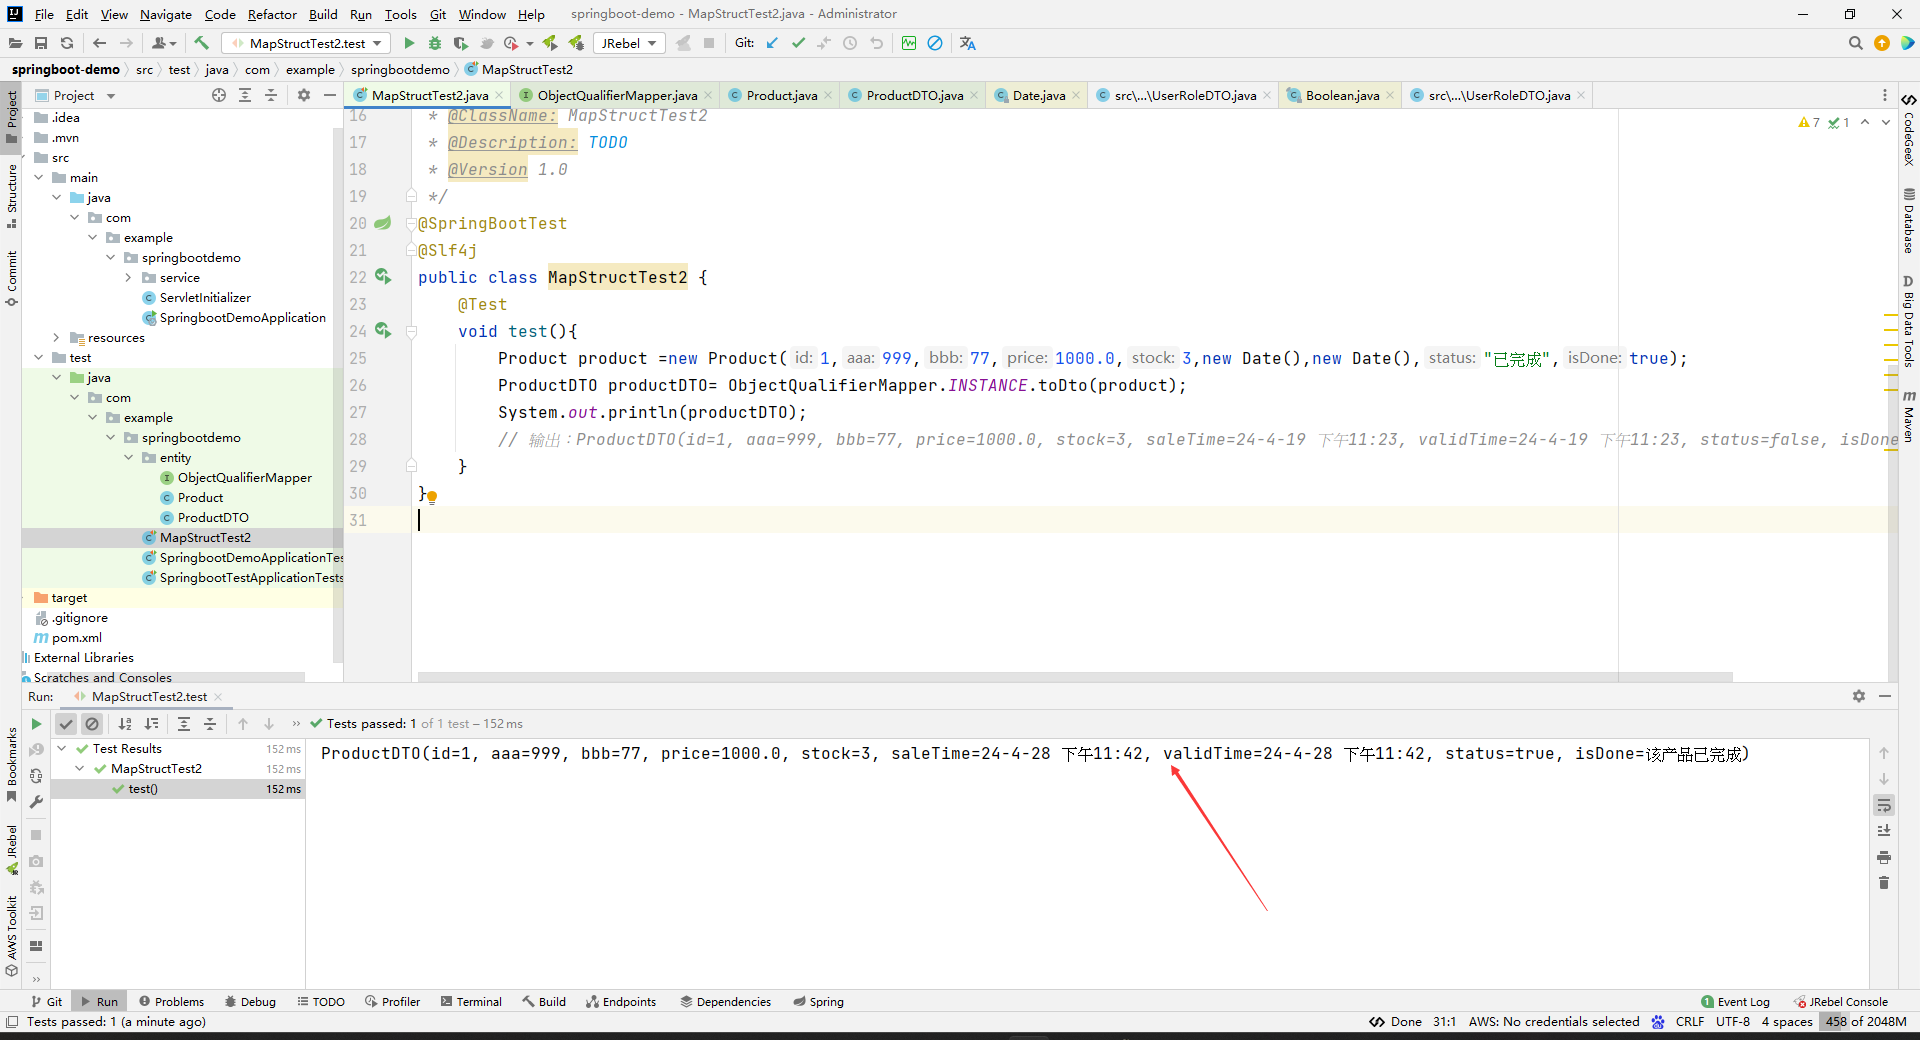Clear the console output with the trash icon

1886,883
